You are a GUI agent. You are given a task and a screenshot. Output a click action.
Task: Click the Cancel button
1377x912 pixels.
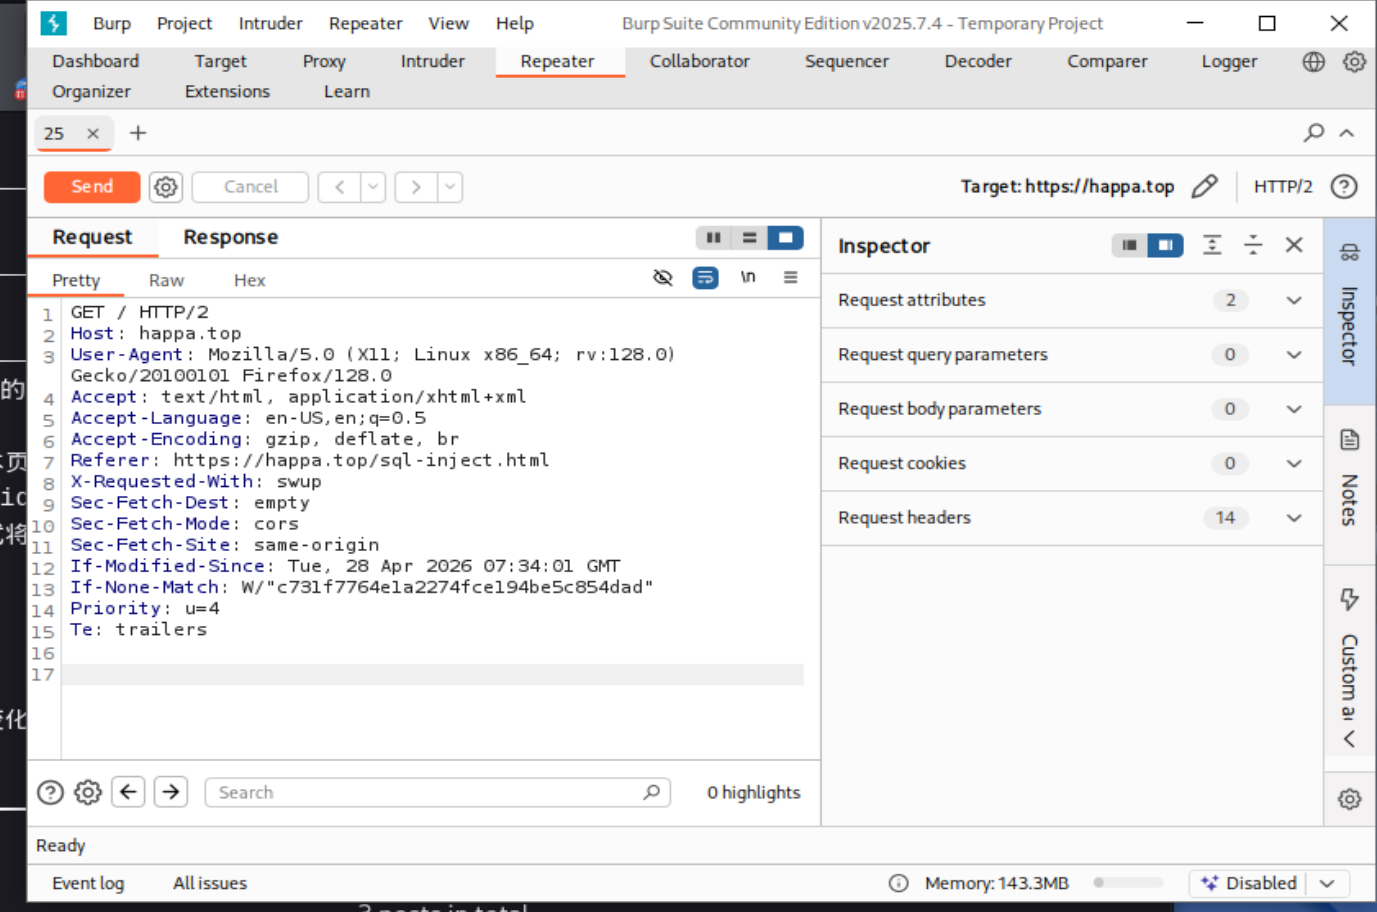250,187
